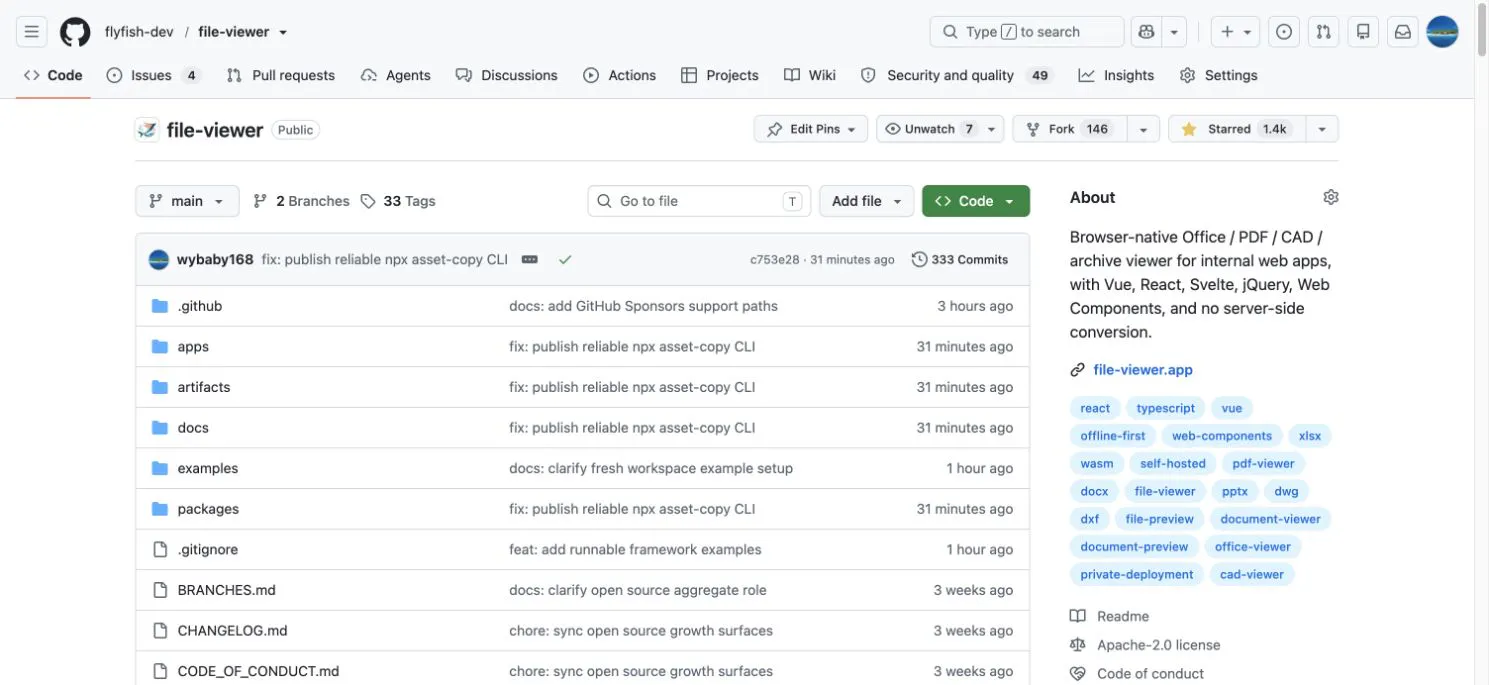Viewport: 1489px width, 685px height.
Task: Open the user avatar menu
Action: coord(1442,32)
